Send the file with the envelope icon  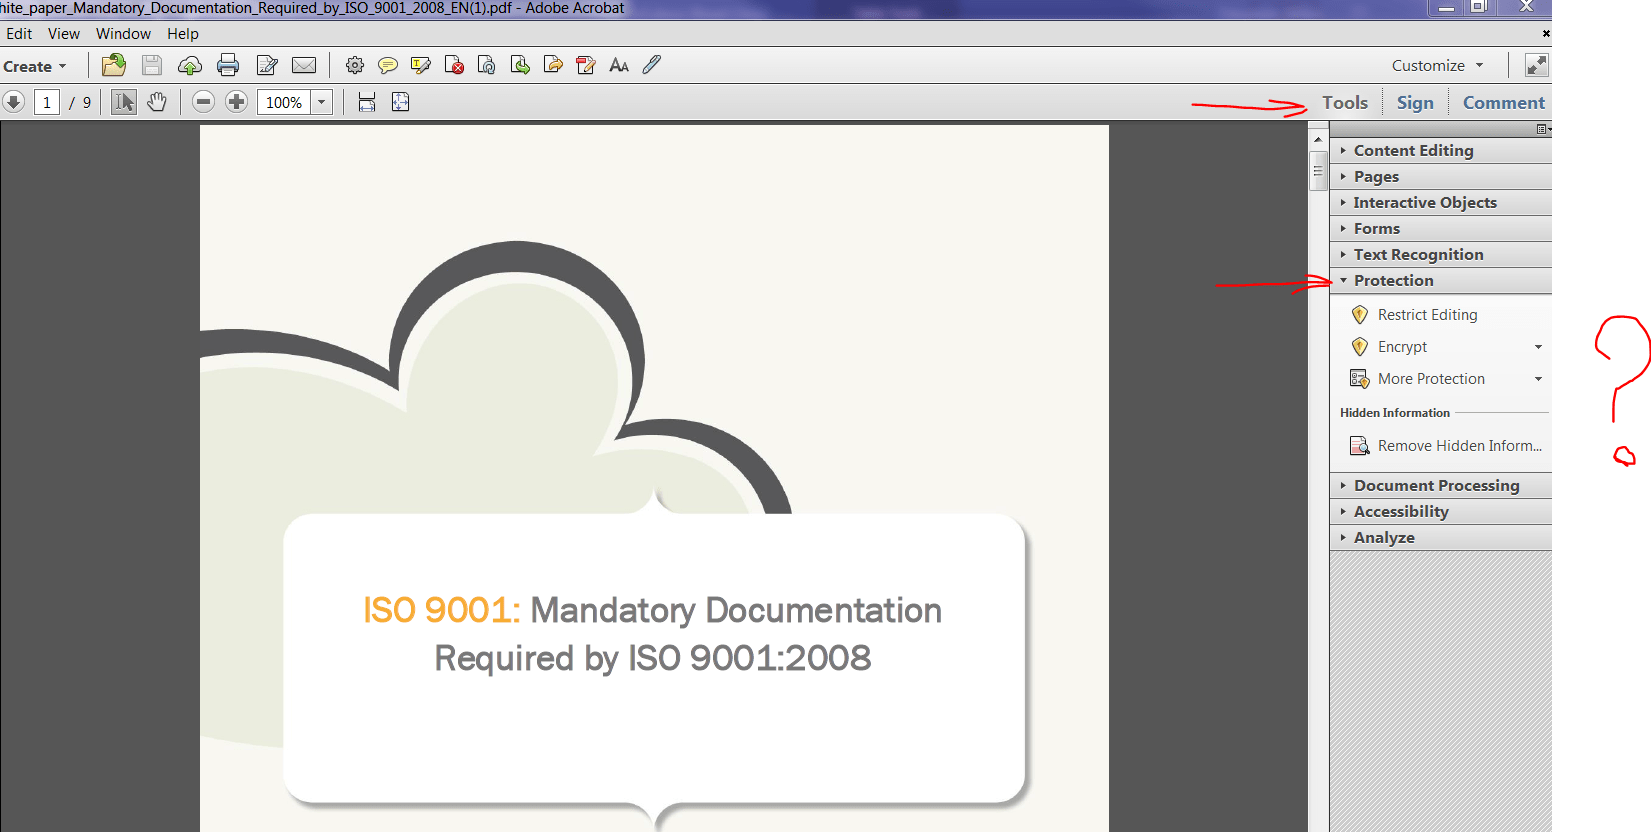coord(304,65)
